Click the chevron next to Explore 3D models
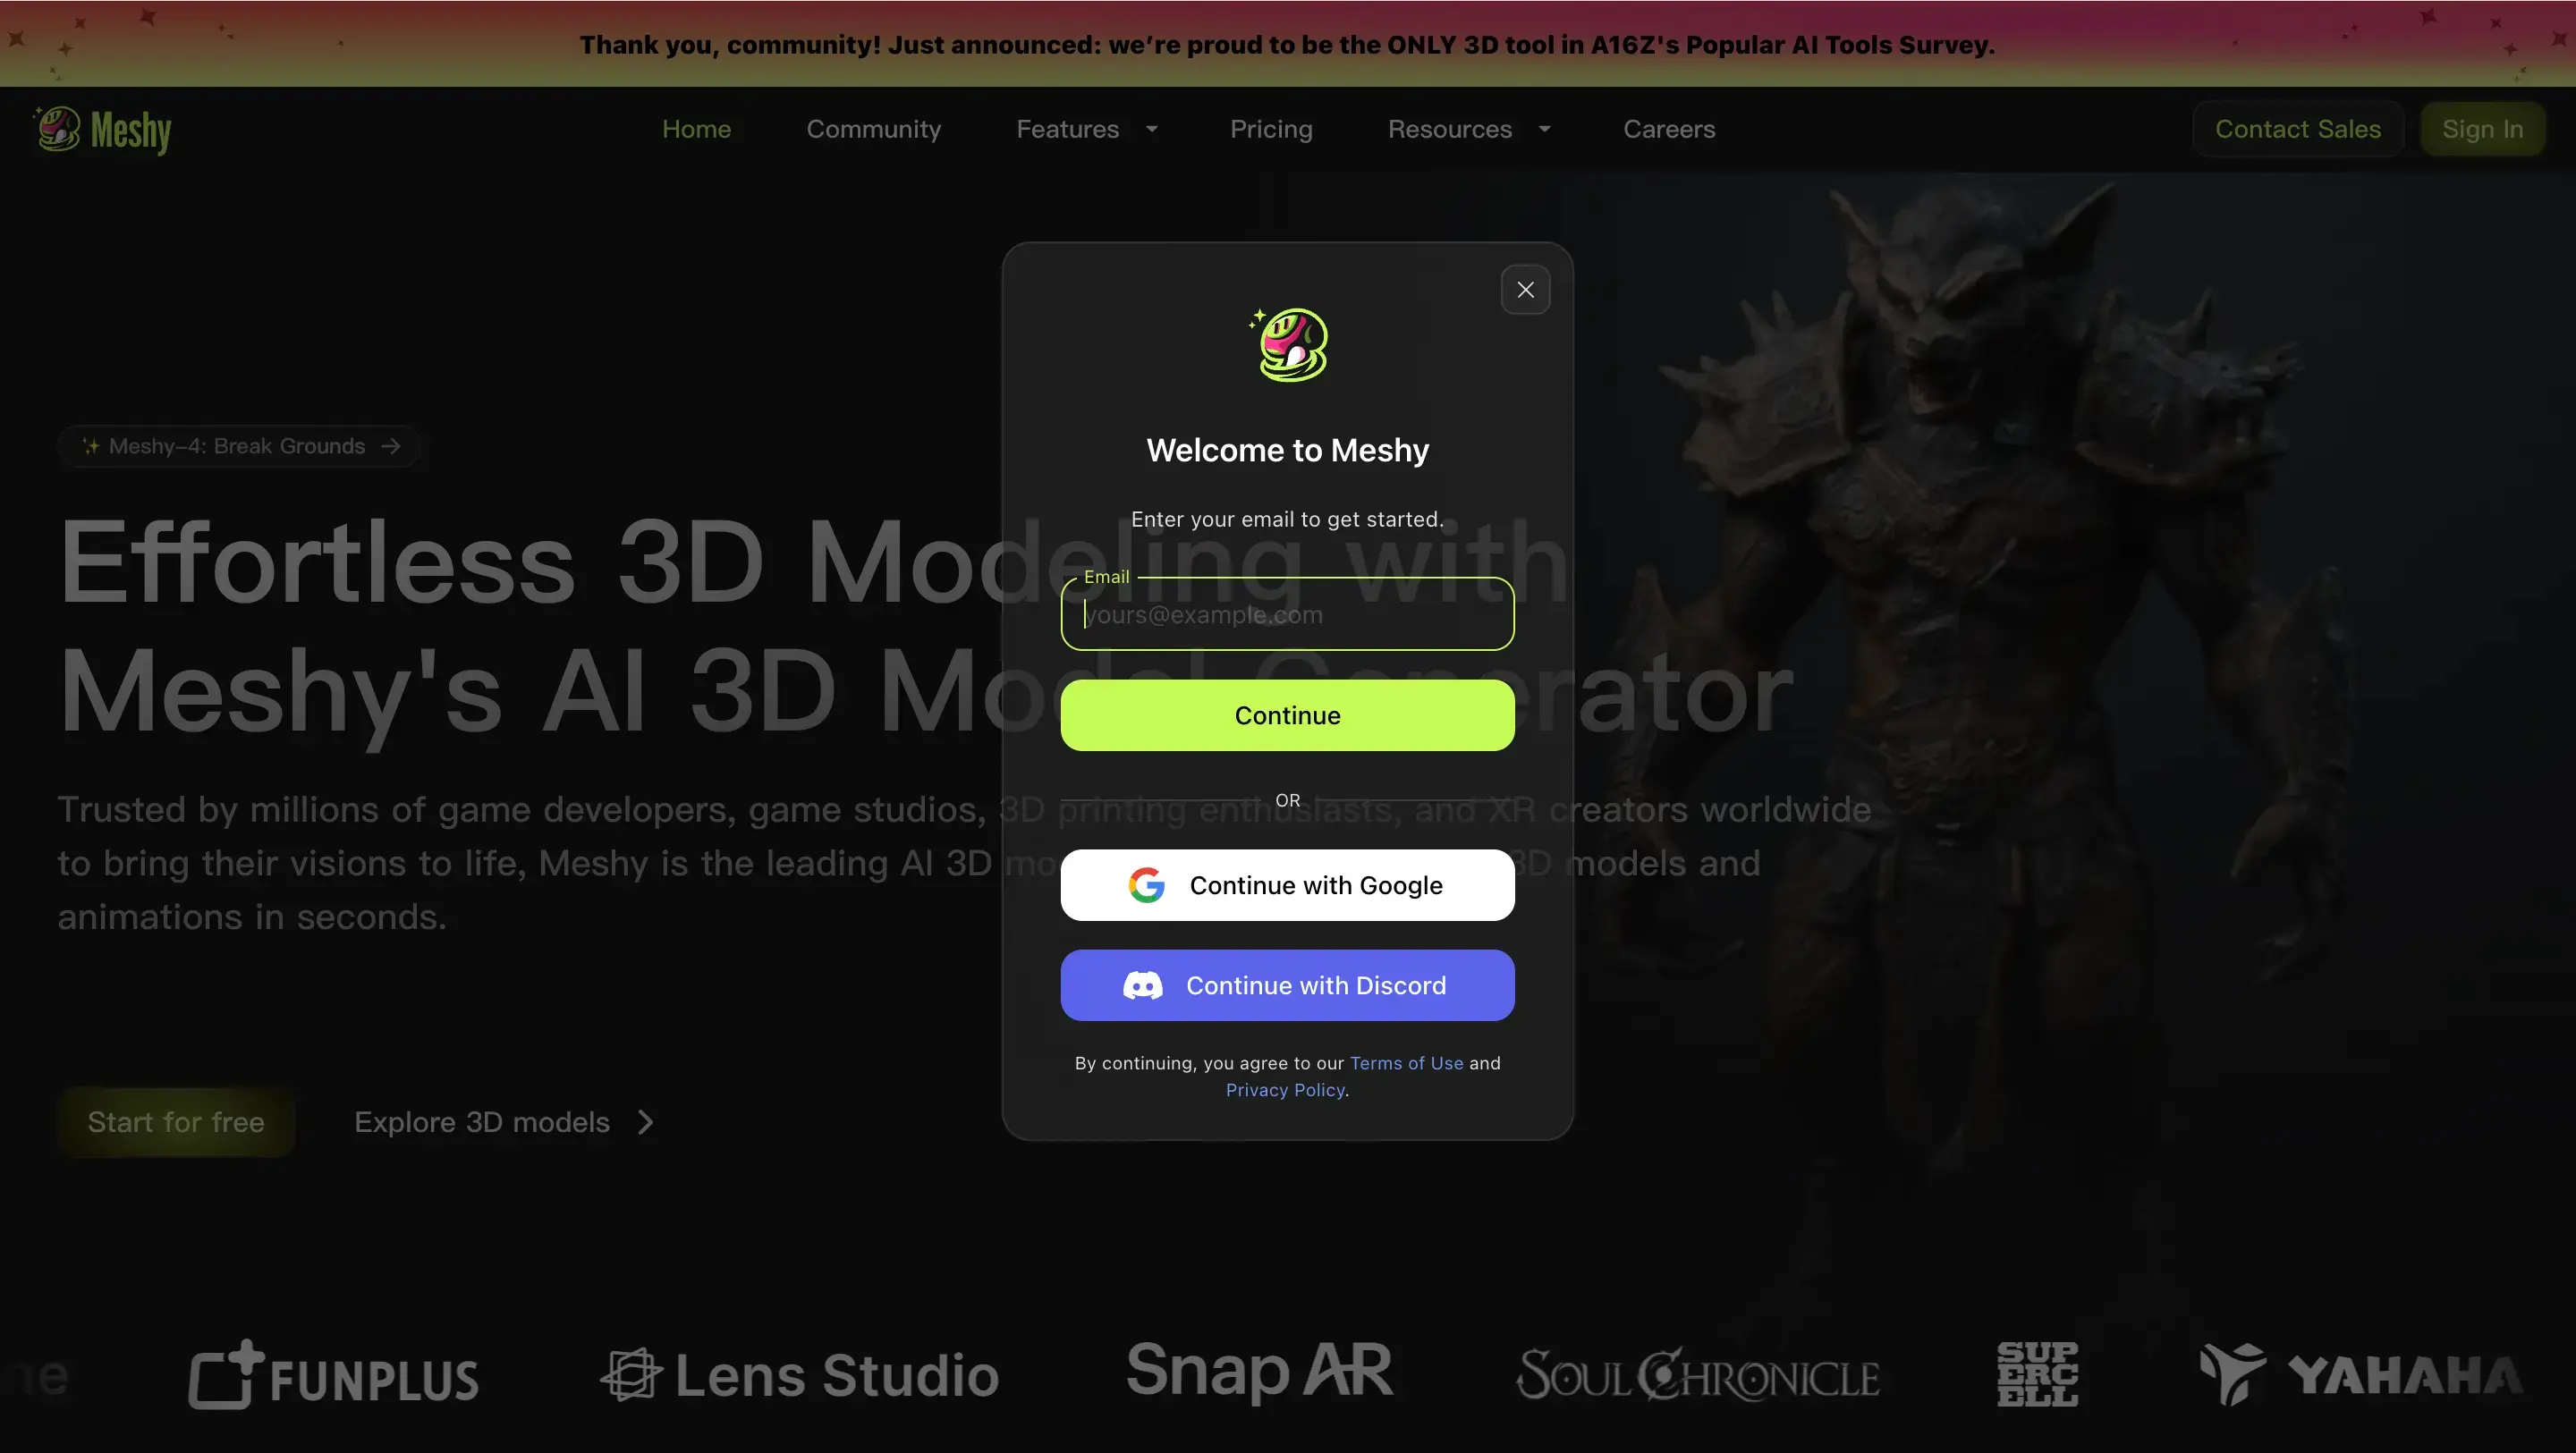This screenshot has width=2576, height=1453. (x=643, y=1122)
